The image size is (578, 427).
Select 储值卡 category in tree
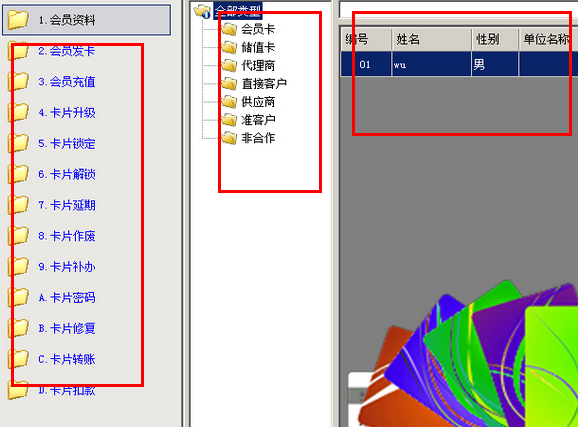(x=258, y=47)
